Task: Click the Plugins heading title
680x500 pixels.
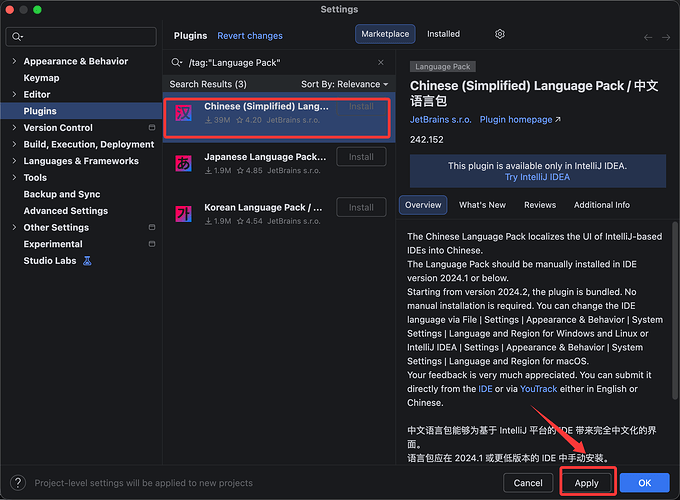Action: tap(190, 36)
